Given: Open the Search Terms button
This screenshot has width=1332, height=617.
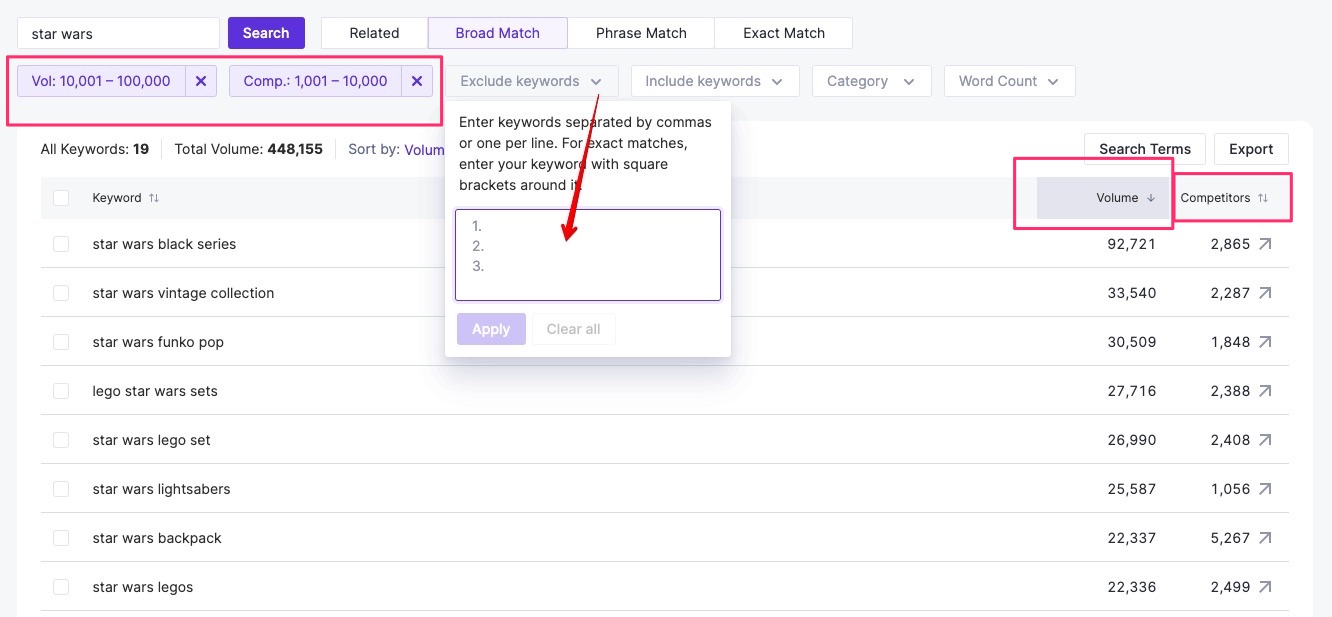Looking at the screenshot, I should (x=1144, y=149).
